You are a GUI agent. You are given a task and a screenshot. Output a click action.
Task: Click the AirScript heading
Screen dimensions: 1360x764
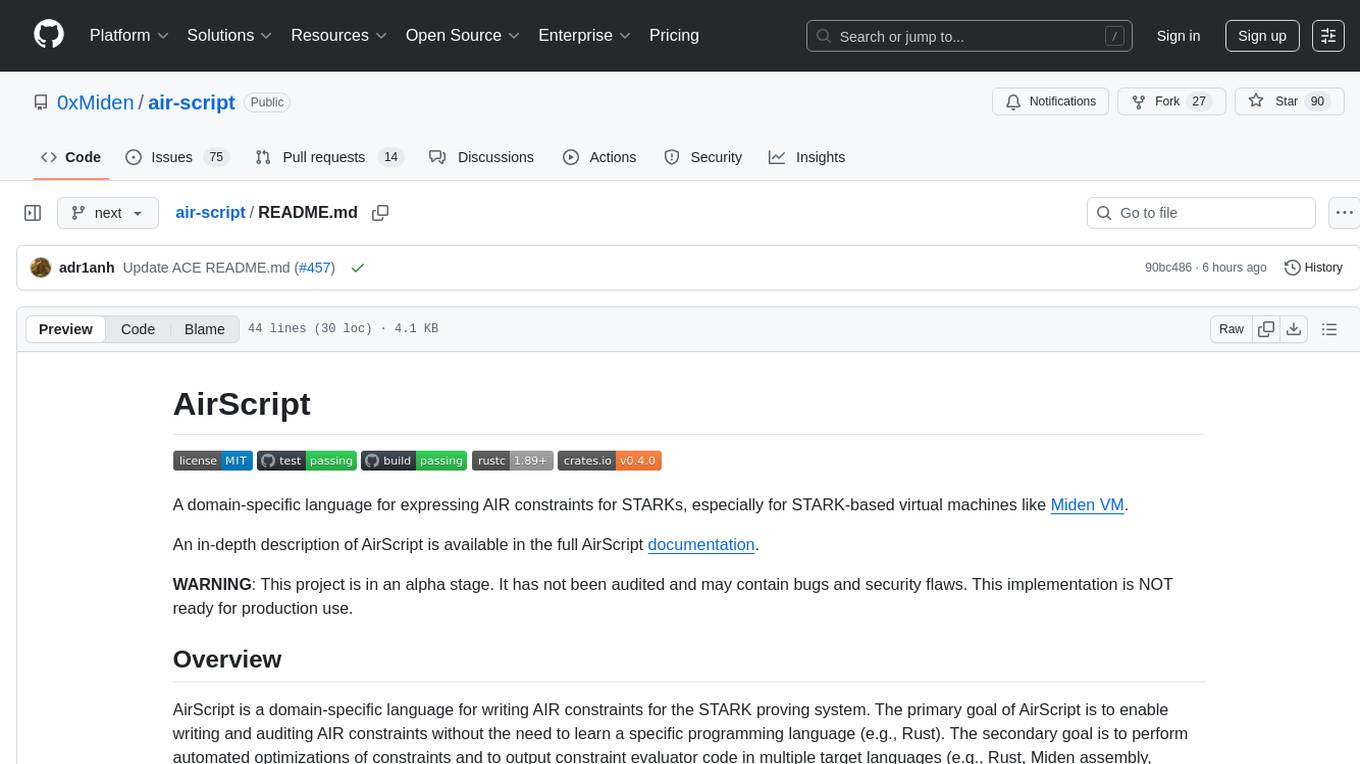tap(241, 404)
